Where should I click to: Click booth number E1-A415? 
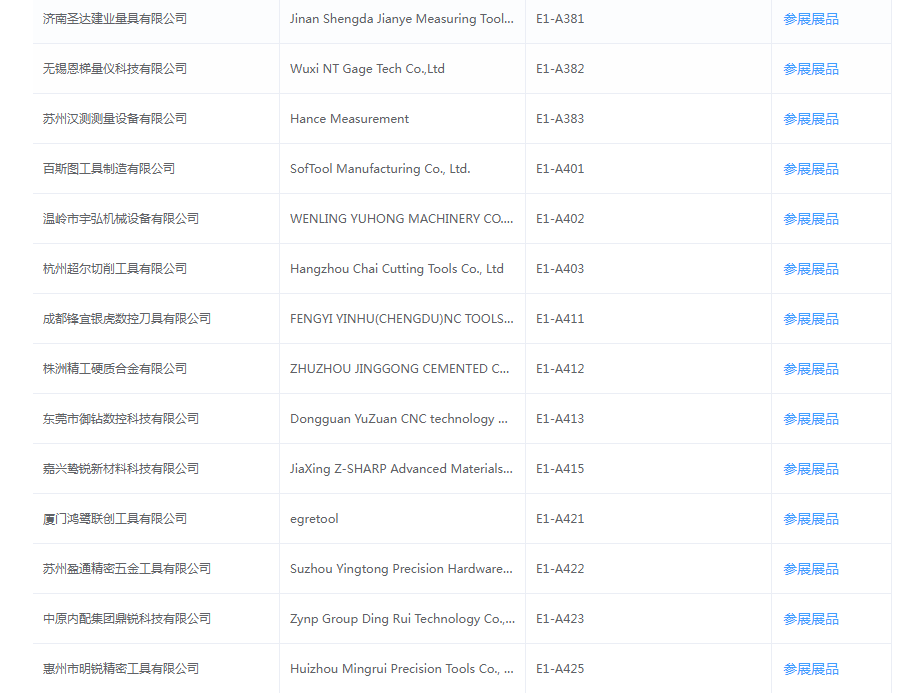click(x=560, y=469)
